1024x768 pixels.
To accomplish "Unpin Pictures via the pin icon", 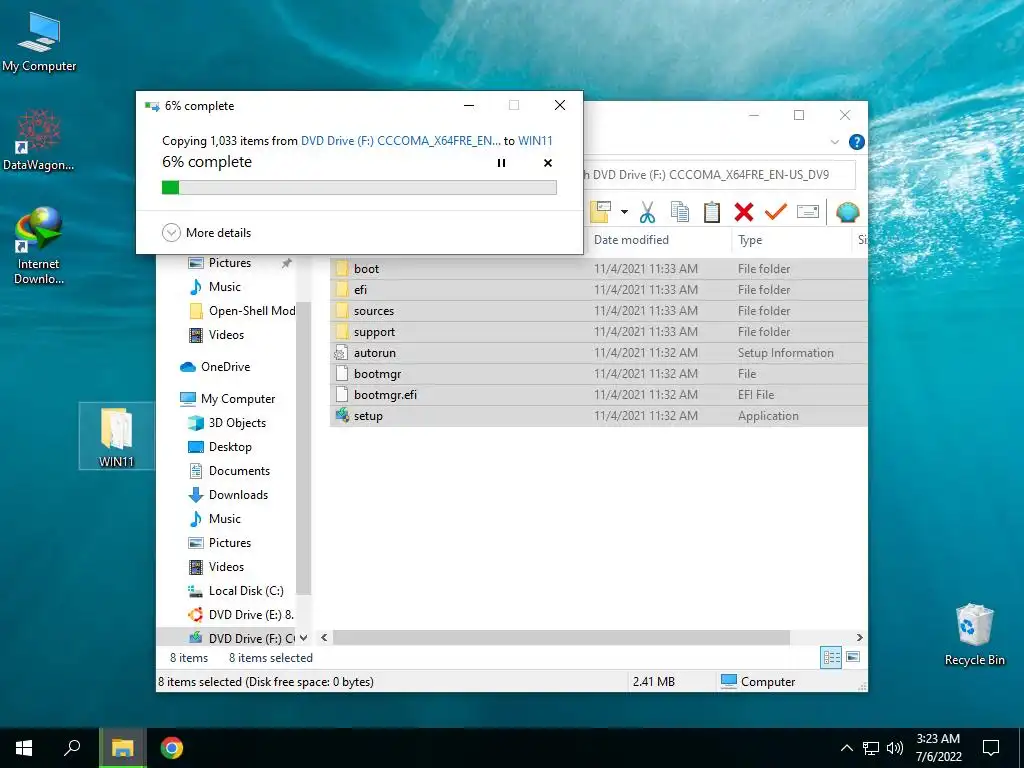I will coord(287,263).
